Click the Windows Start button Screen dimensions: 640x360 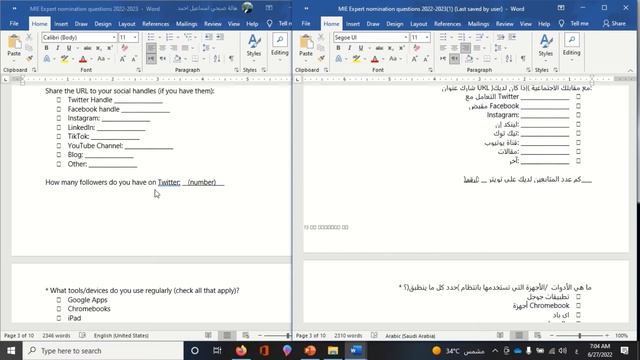click(11, 351)
